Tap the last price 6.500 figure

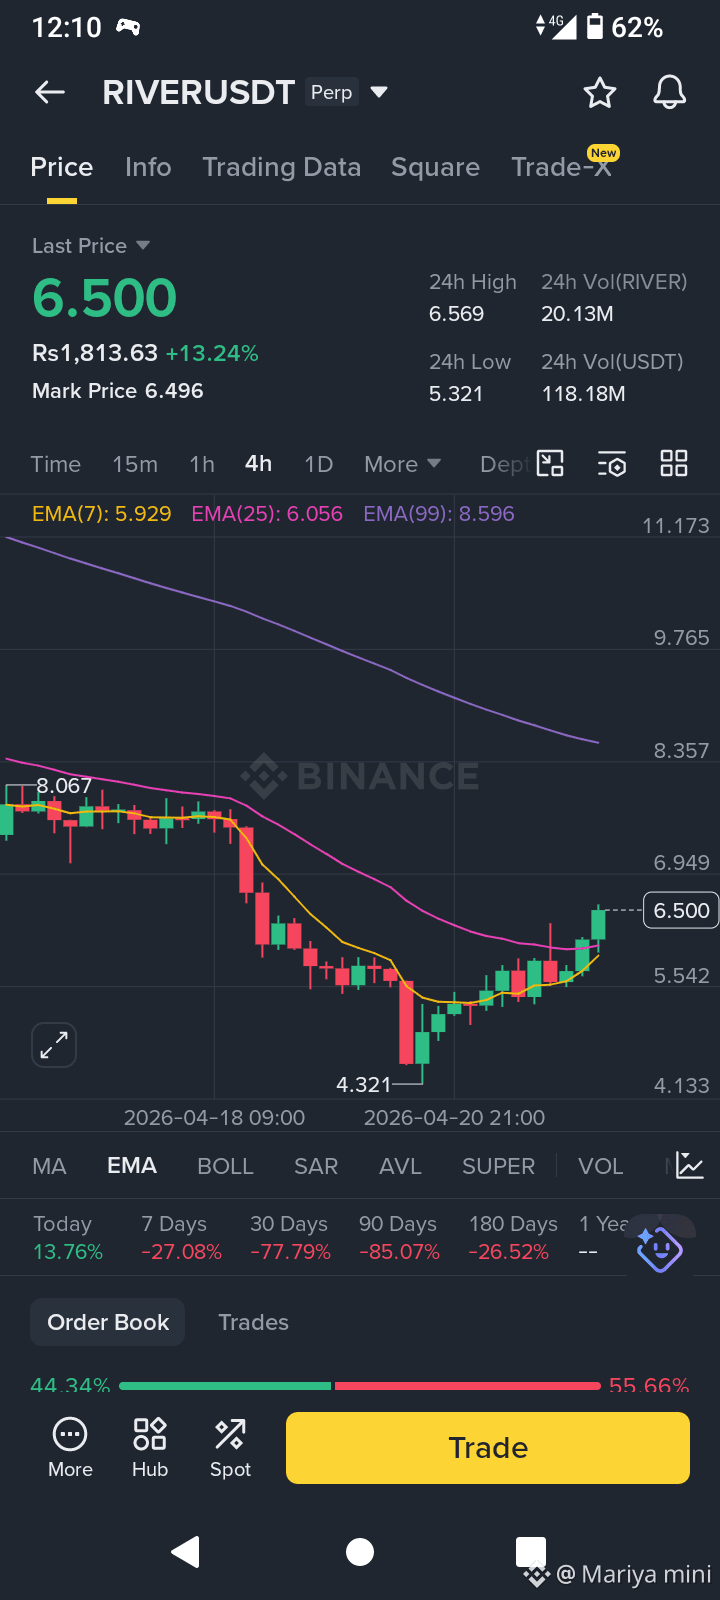coord(105,298)
